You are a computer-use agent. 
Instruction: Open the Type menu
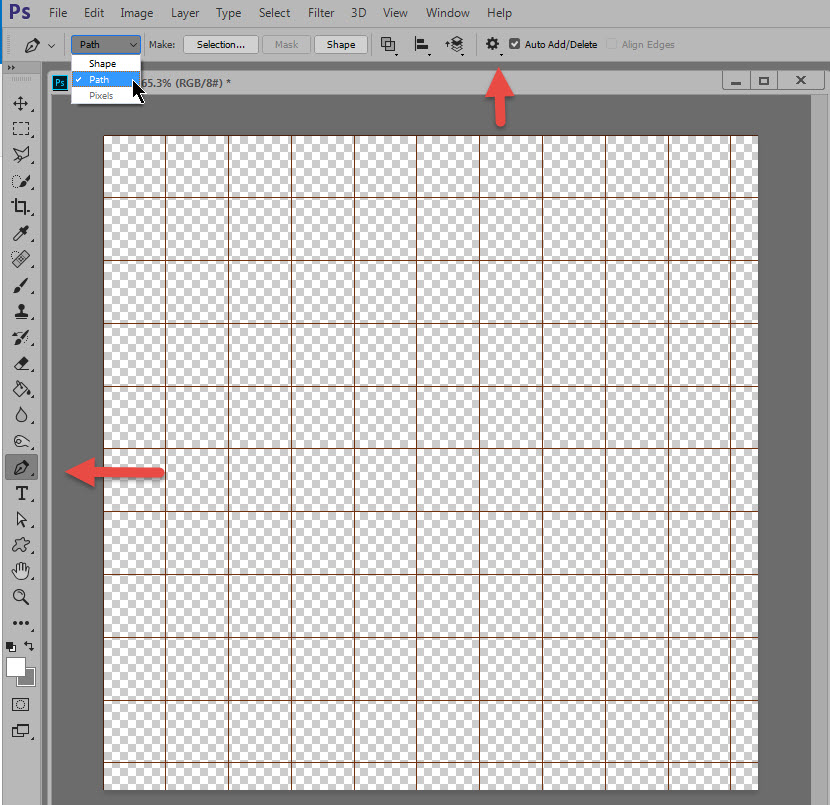(x=228, y=13)
